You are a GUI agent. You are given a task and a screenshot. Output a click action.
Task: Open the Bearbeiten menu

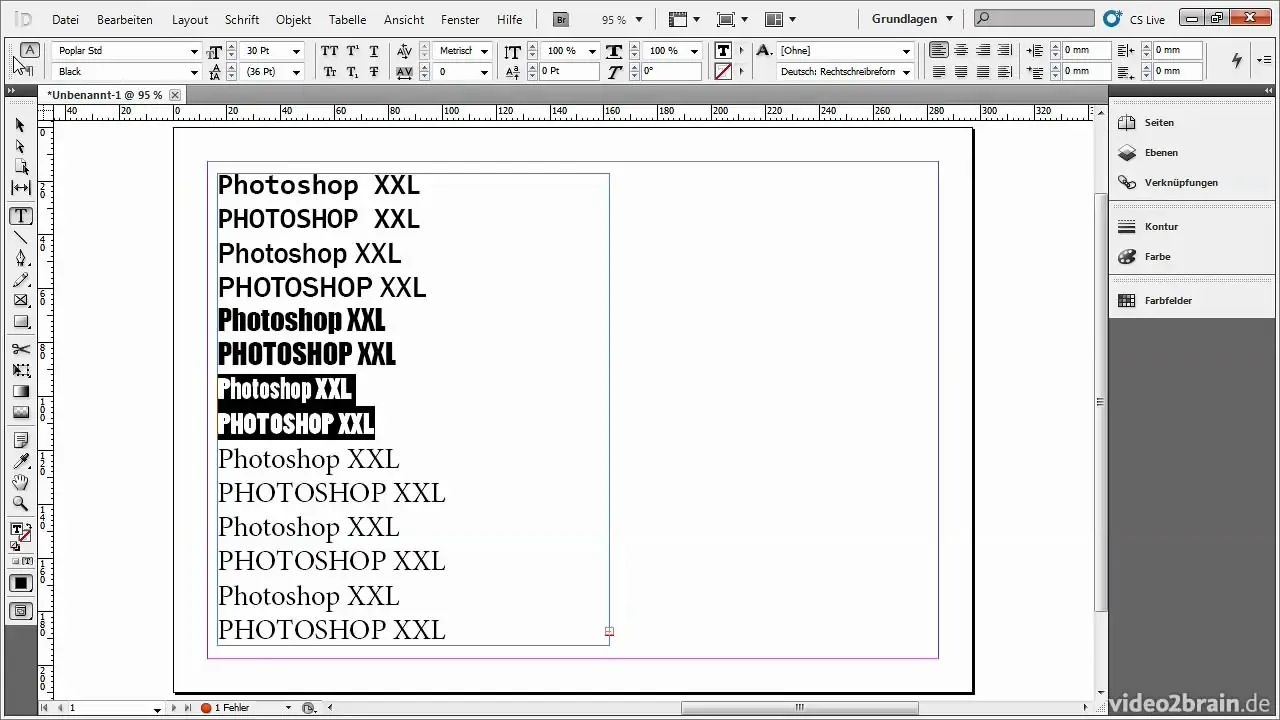125,20
